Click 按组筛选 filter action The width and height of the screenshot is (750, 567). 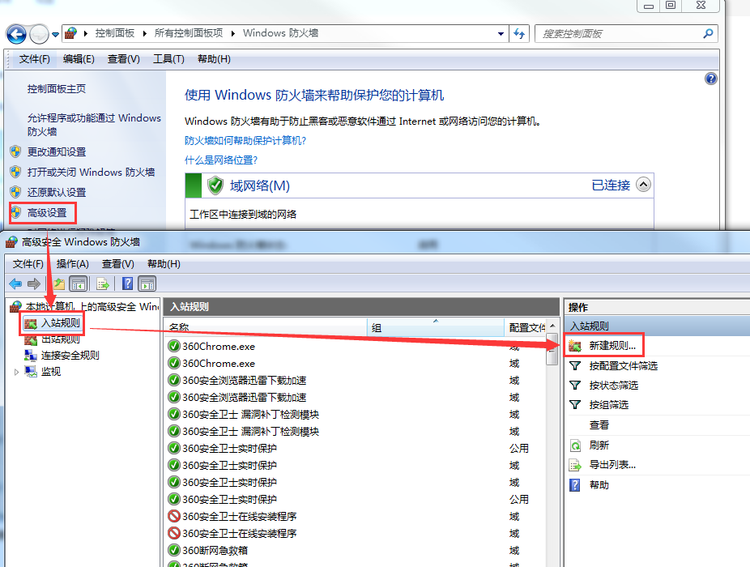(x=608, y=405)
